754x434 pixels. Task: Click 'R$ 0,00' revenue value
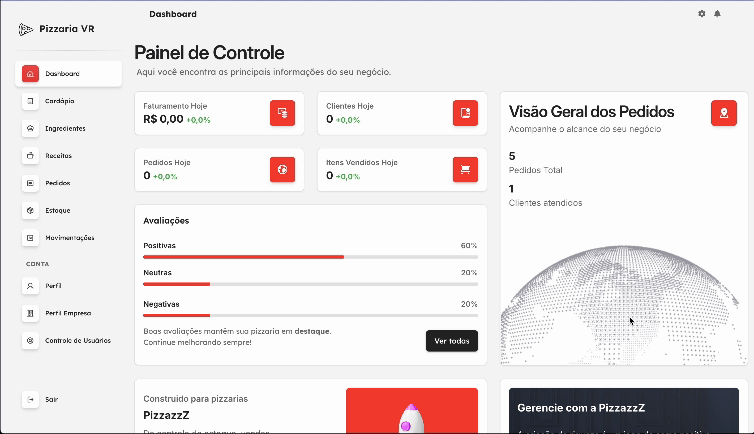(x=163, y=119)
